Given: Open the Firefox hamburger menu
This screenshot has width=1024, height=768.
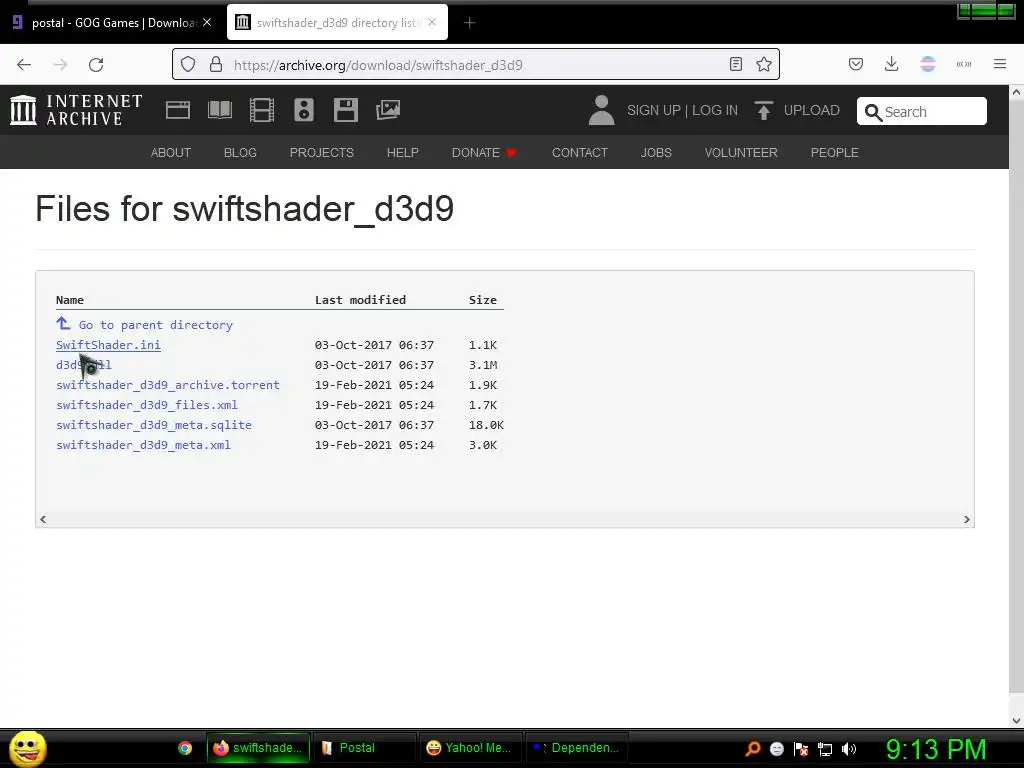Looking at the screenshot, I should click(x=1000, y=64).
